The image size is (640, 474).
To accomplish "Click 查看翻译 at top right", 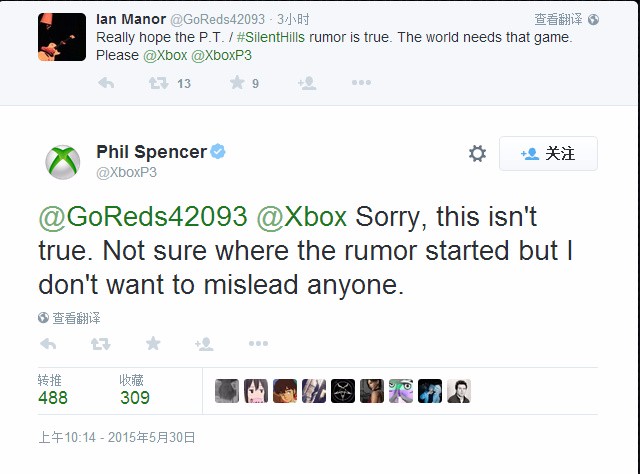I will tap(566, 19).
